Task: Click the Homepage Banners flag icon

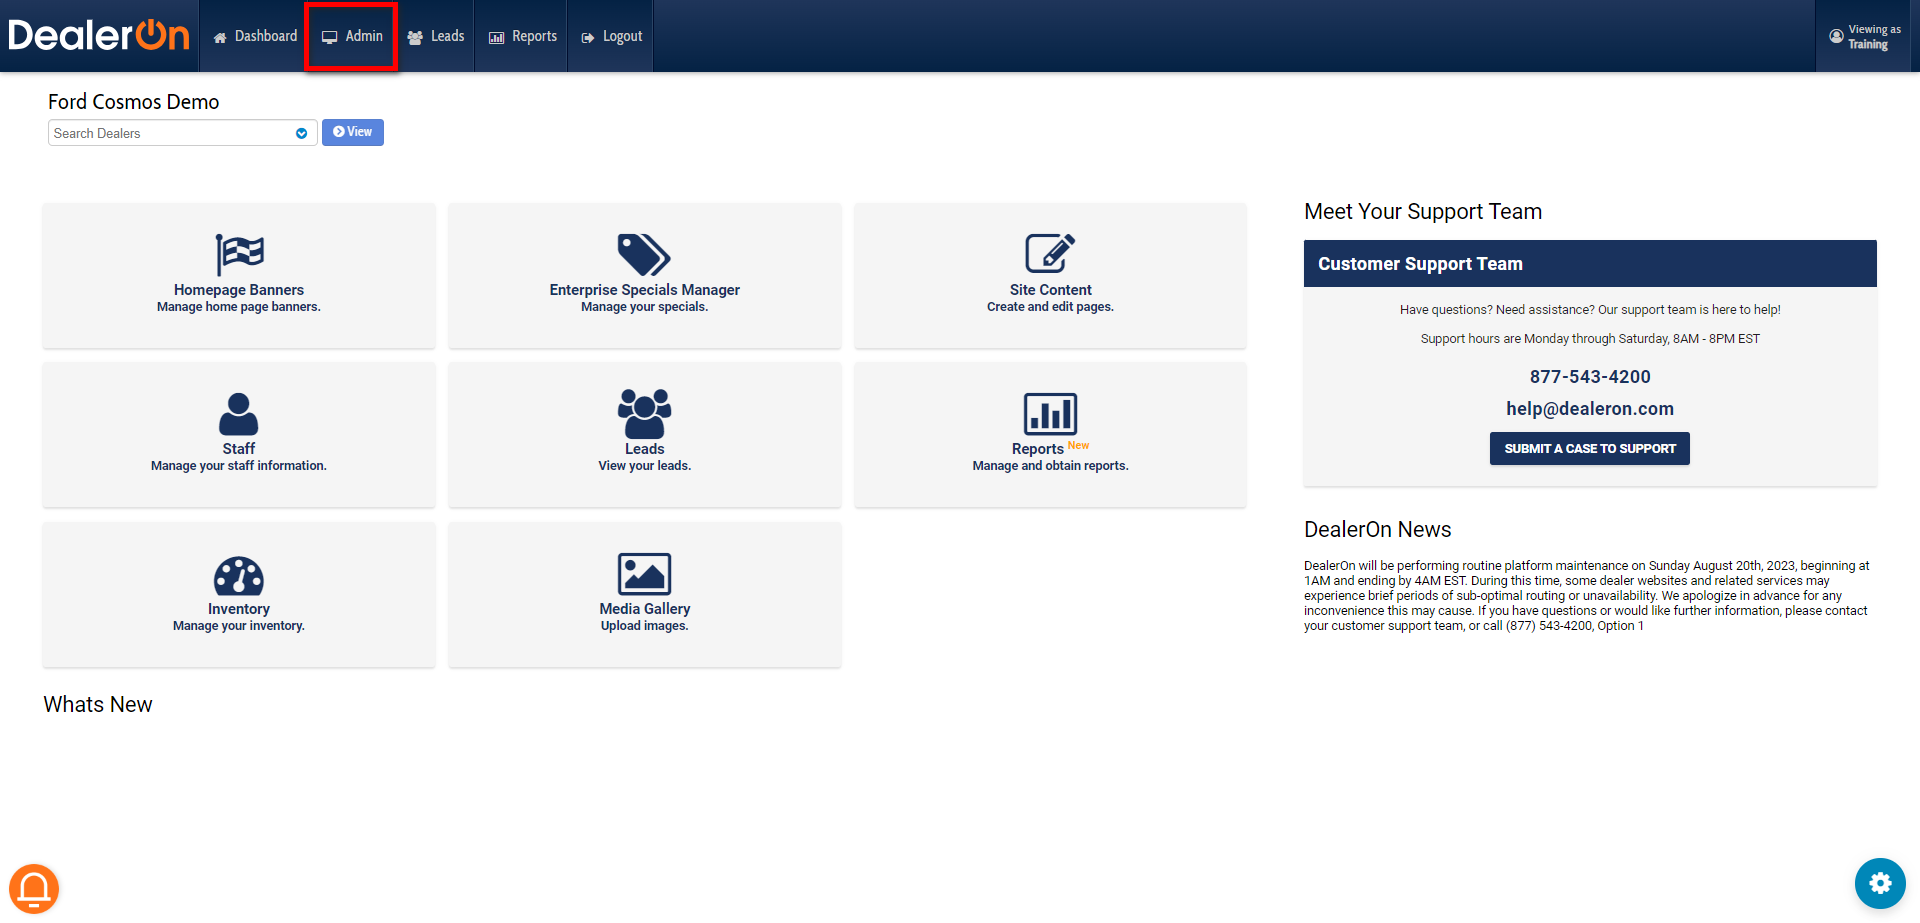Action: (x=239, y=254)
